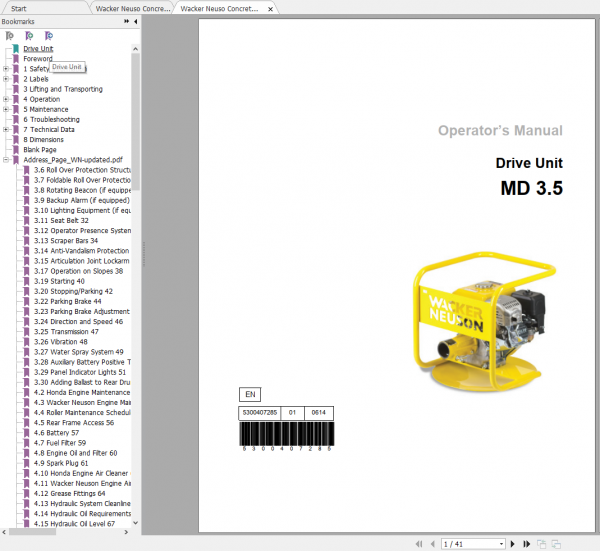Go to previous page arrow
This screenshot has height=551, width=600.
click(433, 544)
